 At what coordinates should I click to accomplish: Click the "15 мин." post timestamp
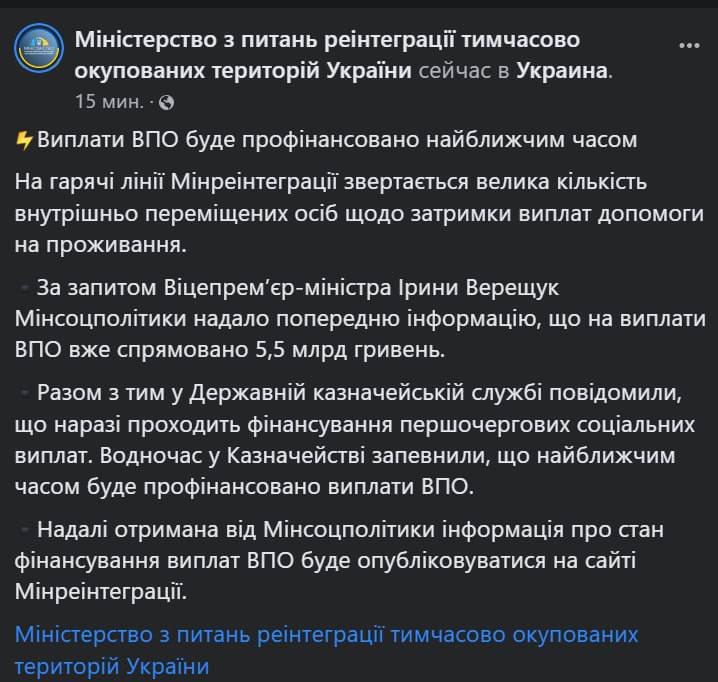point(110,102)
